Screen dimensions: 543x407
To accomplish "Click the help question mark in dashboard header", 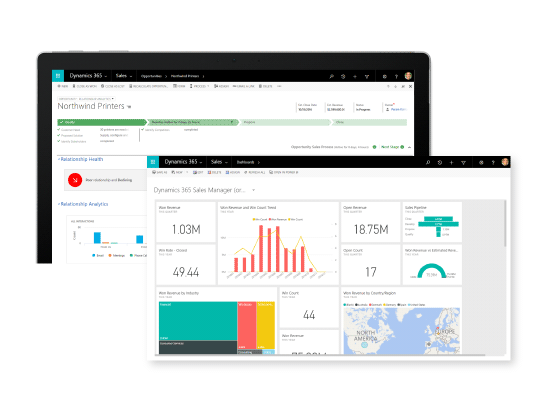I will pyautogui.click(x=493, y=162).
